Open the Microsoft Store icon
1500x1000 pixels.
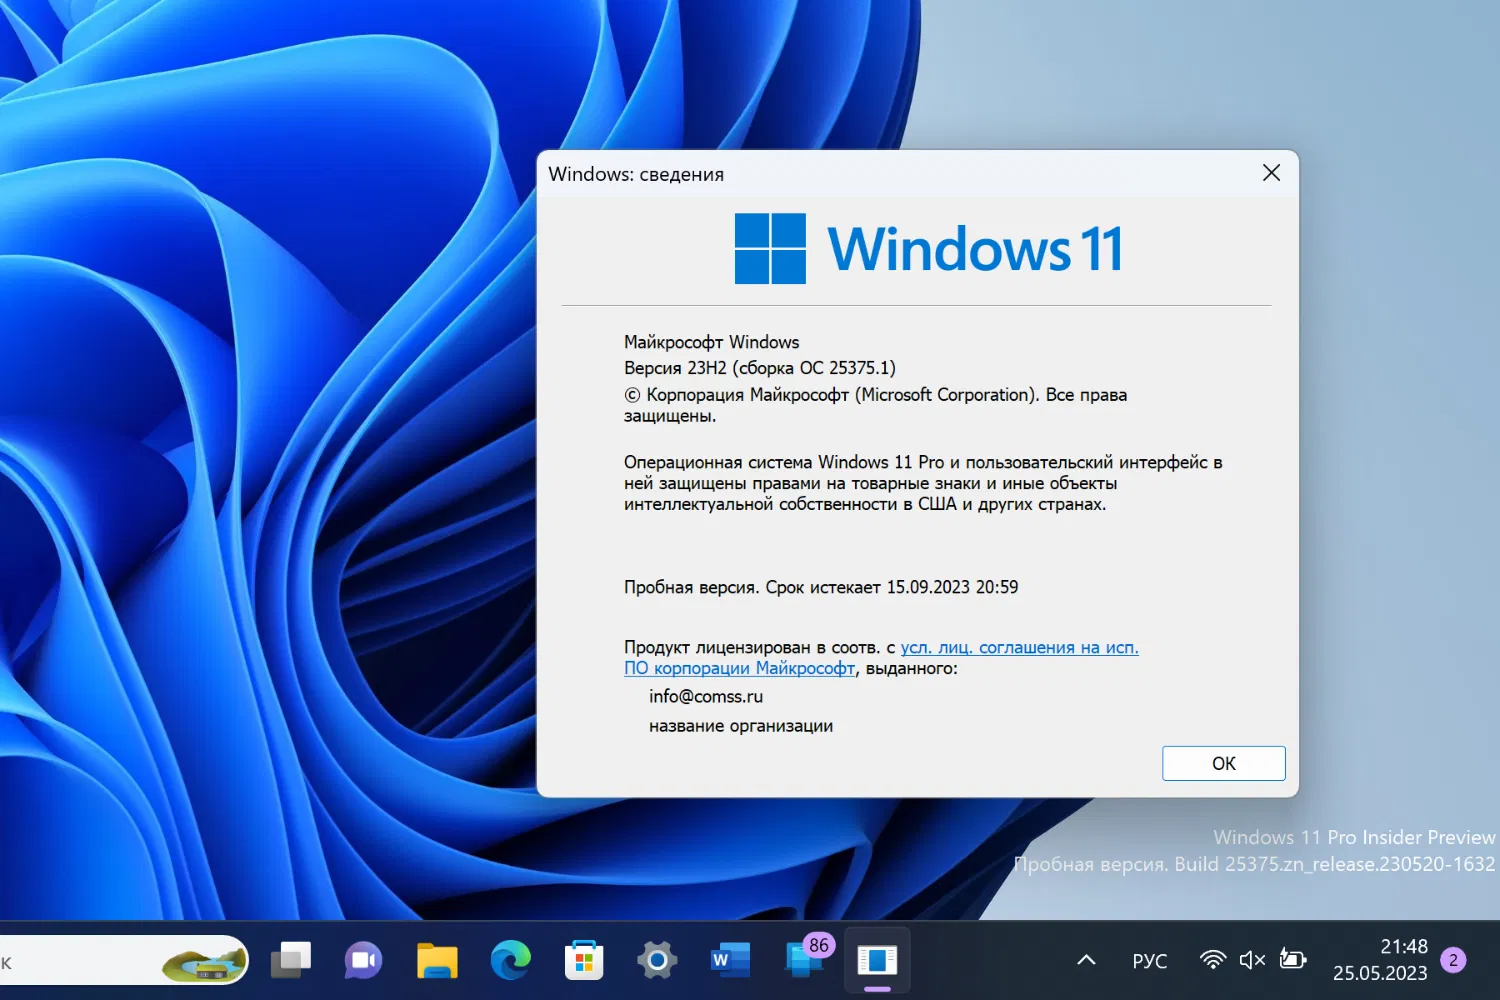point(584,960)
